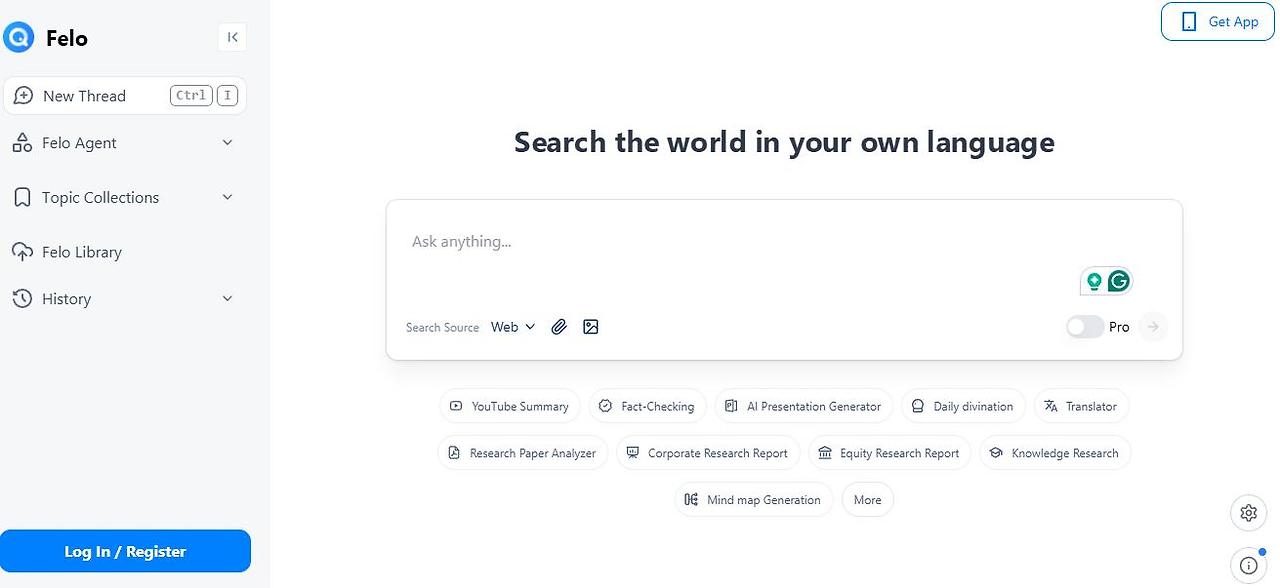Screen dimensions: 1280x588
Task: Click the Felo logo icon
Action: [18, 38]
